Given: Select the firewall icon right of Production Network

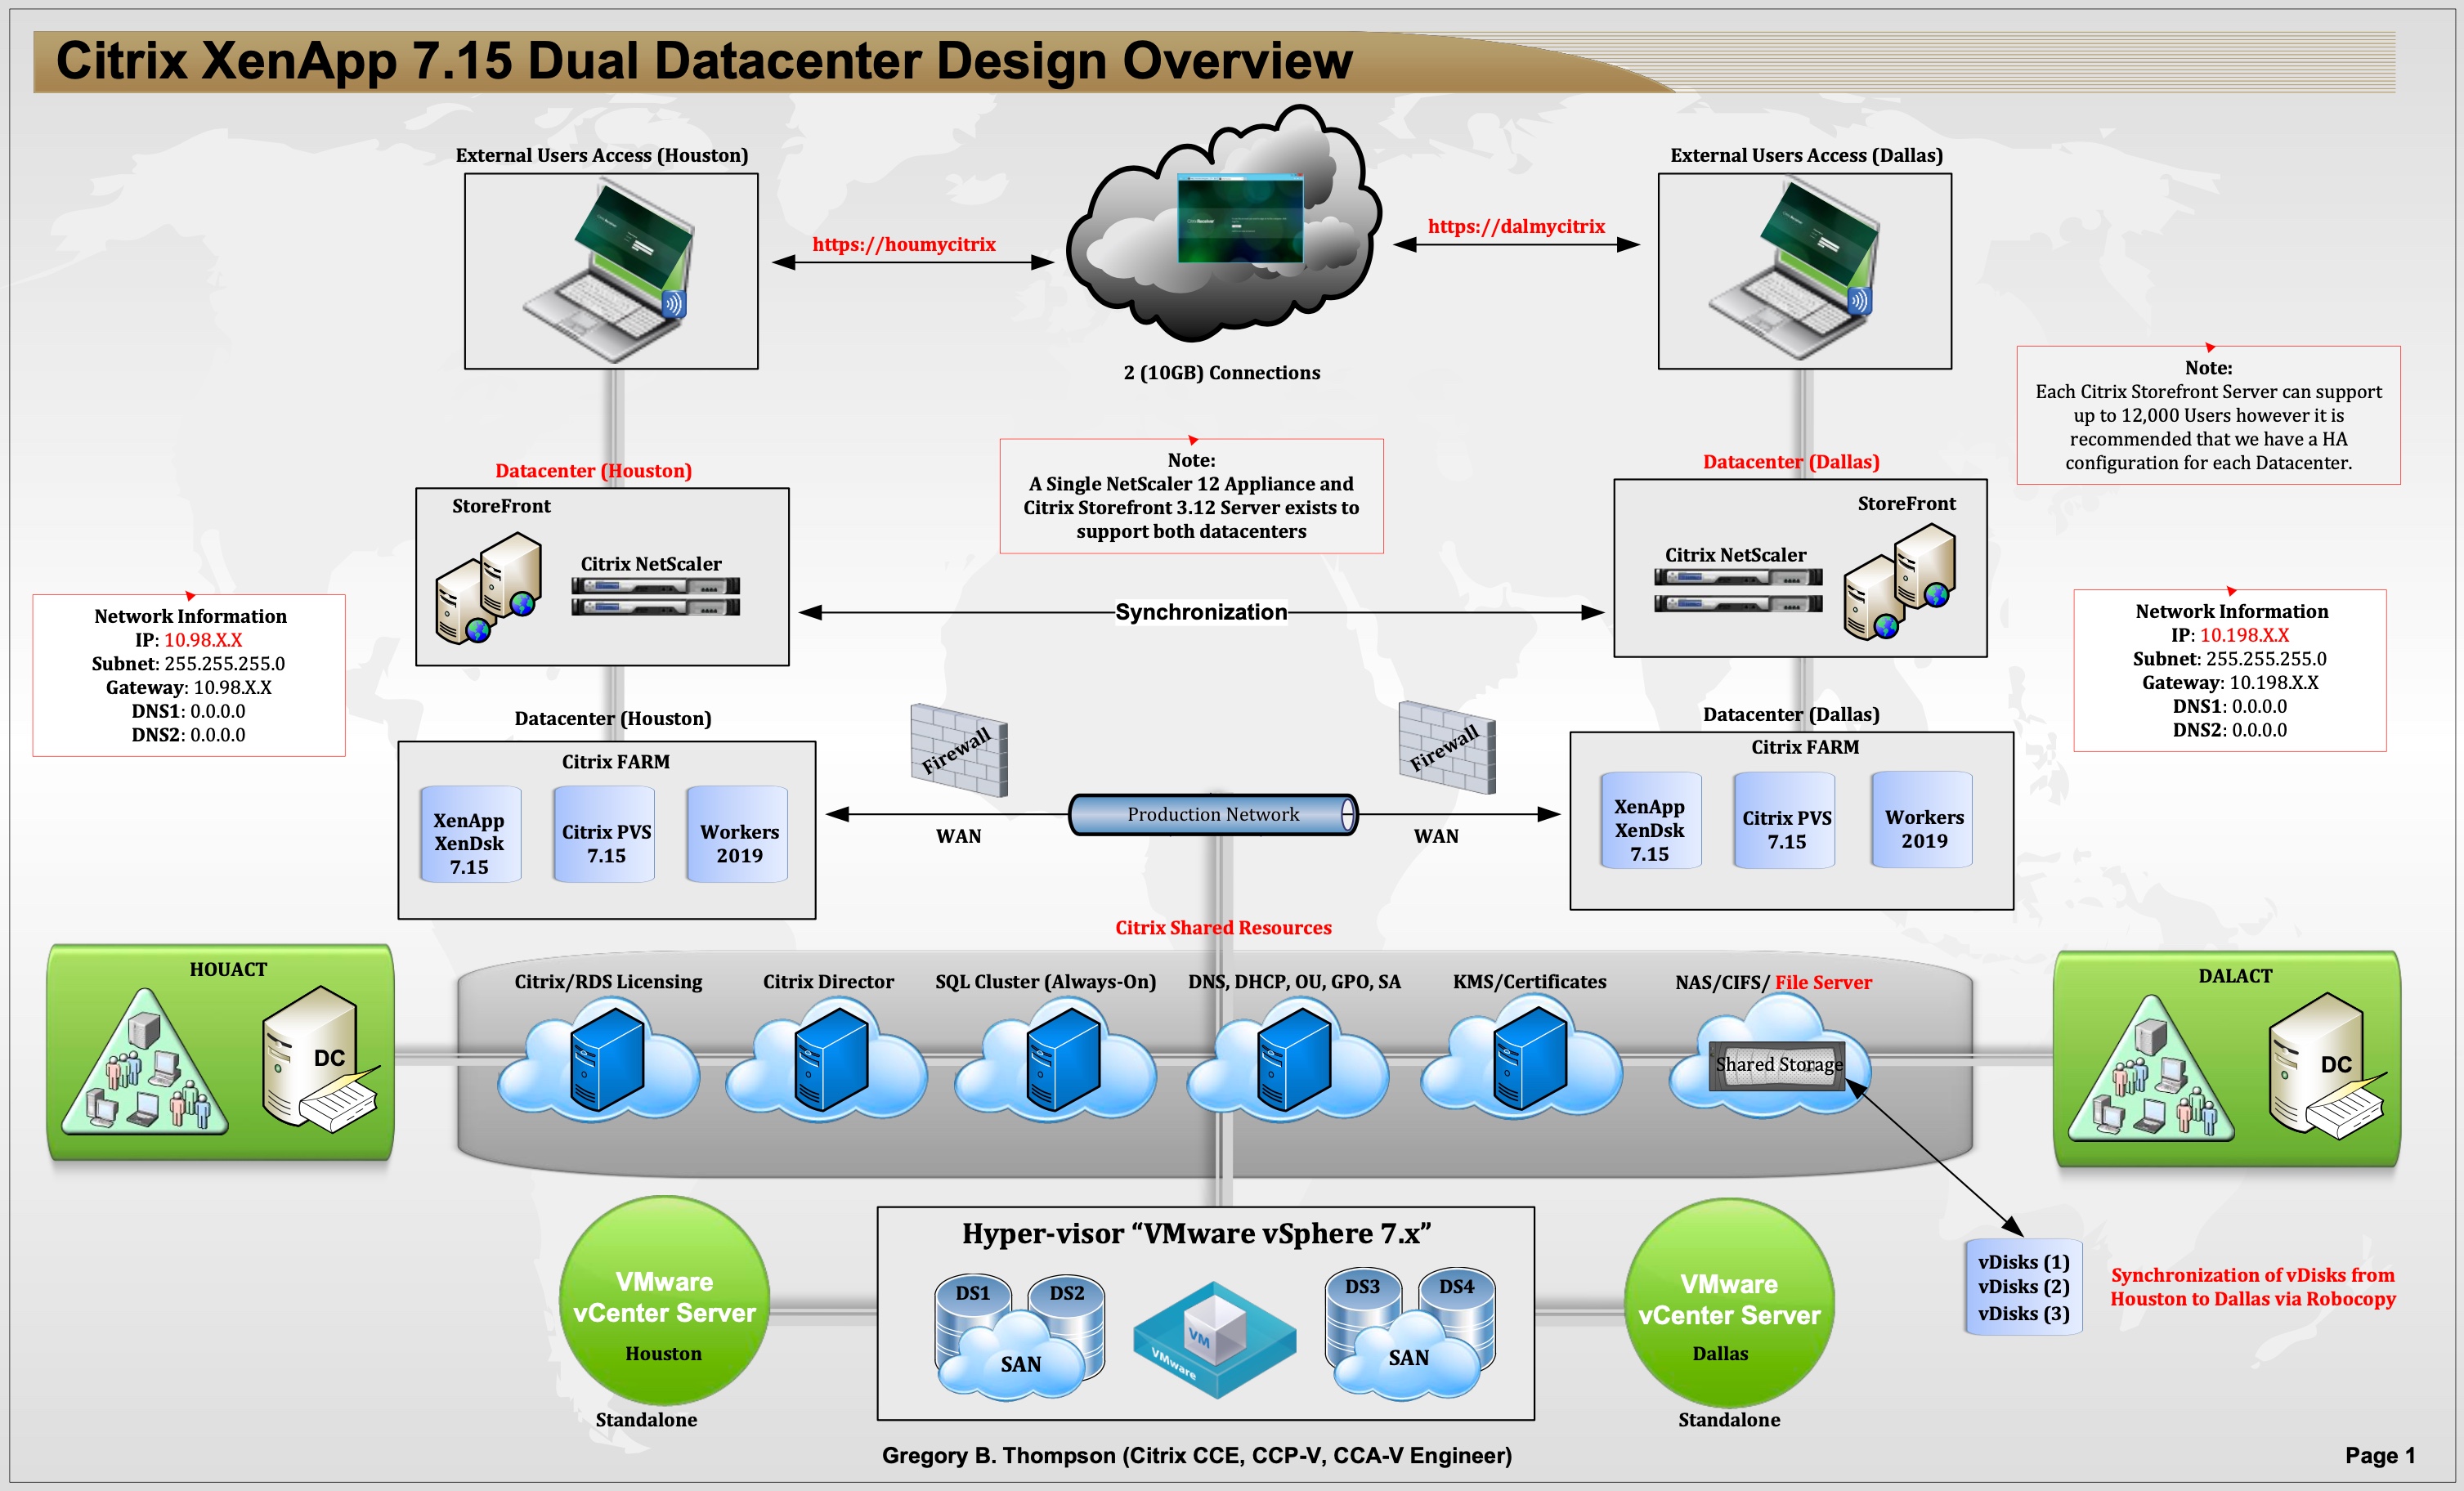Looking at the screenshot, I should coord(1447,748).
